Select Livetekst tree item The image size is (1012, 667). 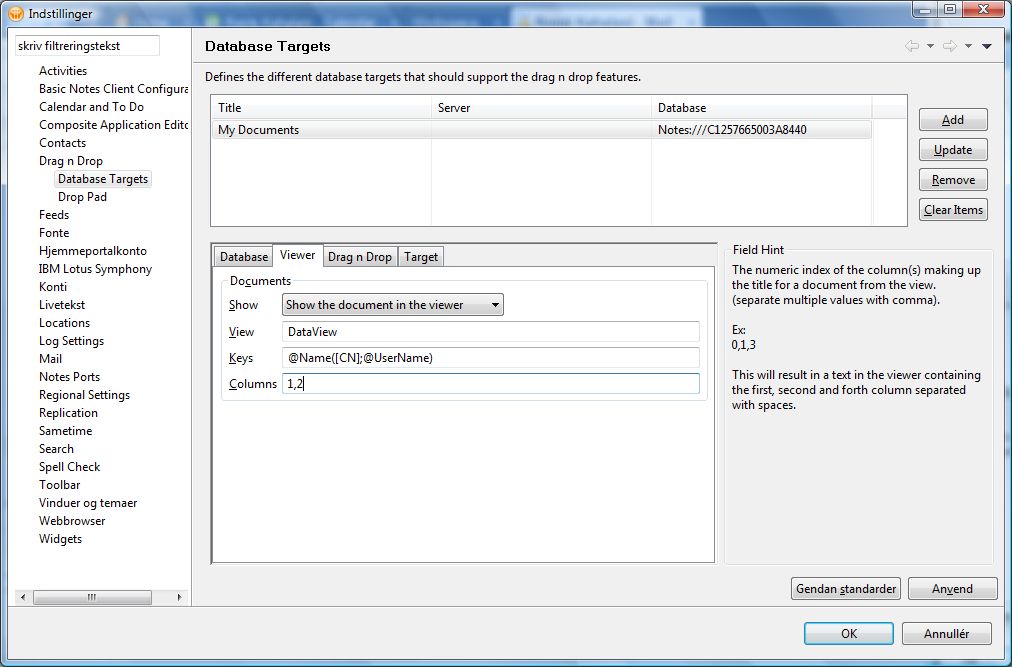(x=61, y=305)
